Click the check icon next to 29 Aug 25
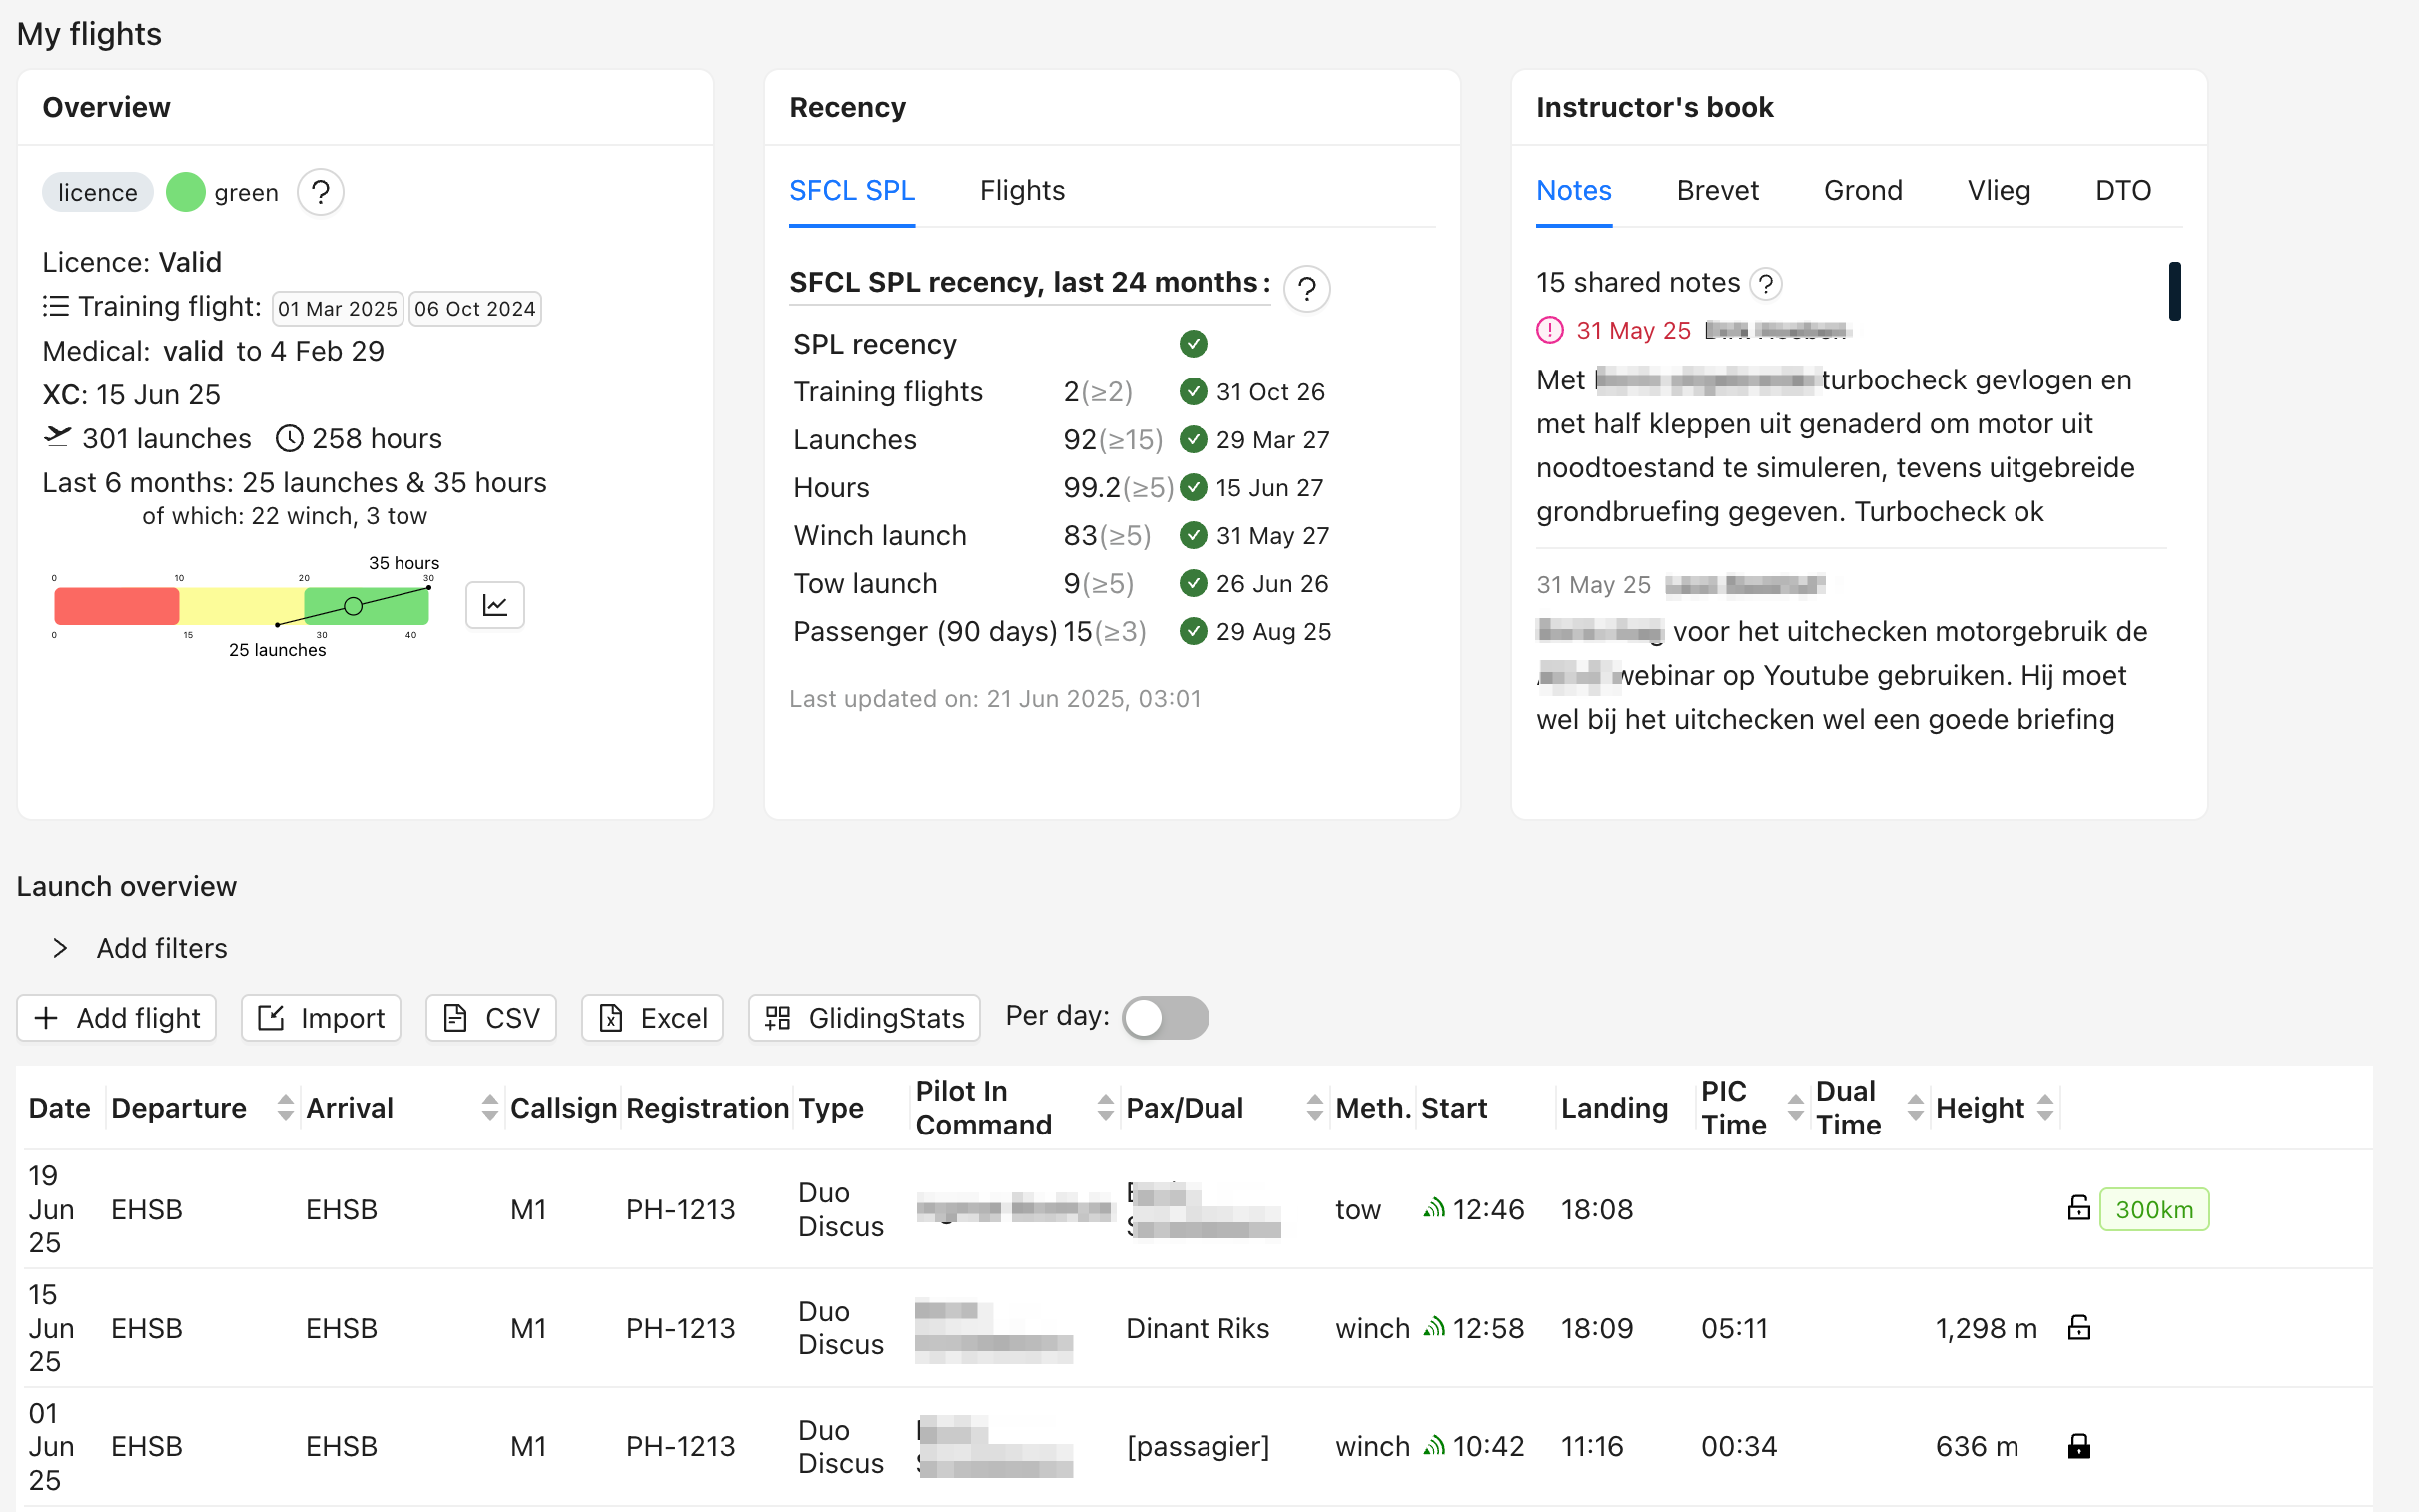Screen dimensions: 2419x1512 click(x=1193, y=632)
